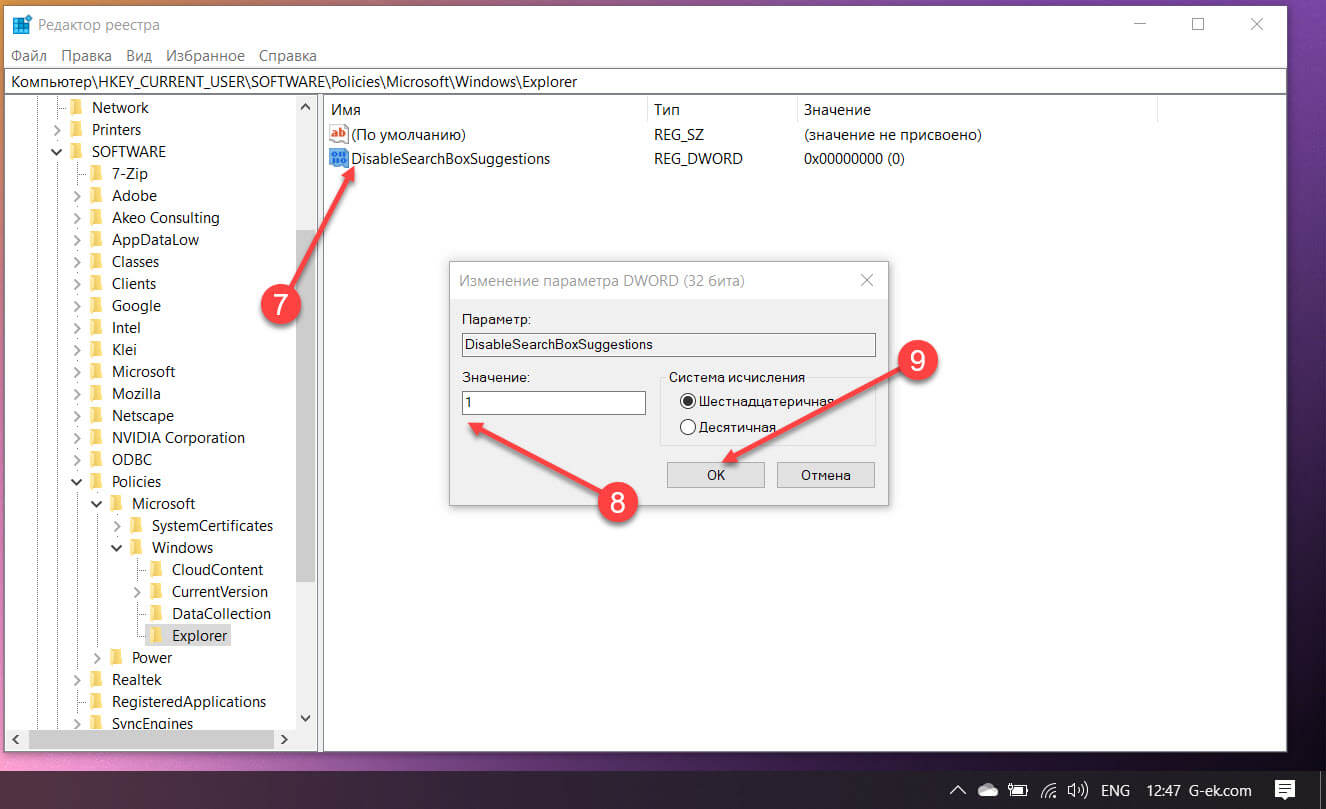
Task: Click the Параметр name field in dialog
Action: (668, 344)
